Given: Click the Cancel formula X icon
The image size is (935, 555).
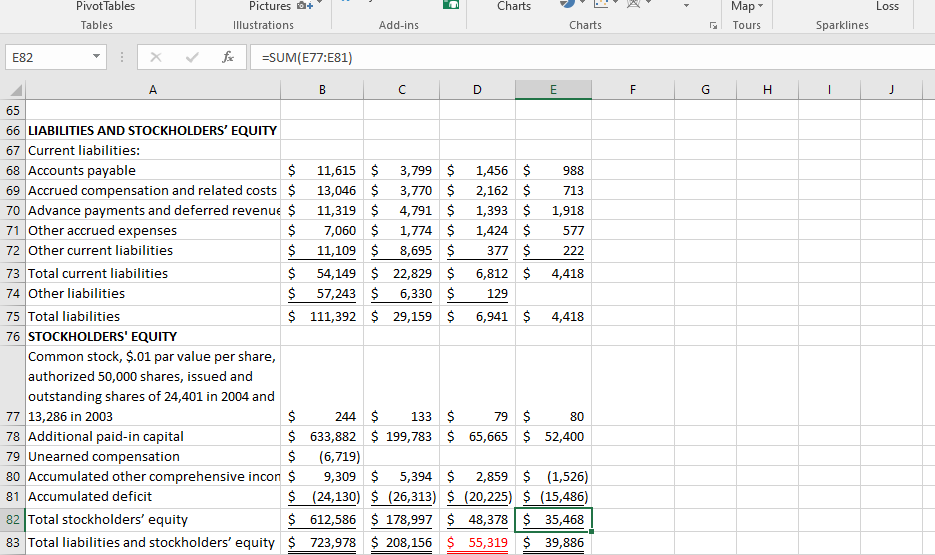Looking at the screenshot, I should point(156,57).
